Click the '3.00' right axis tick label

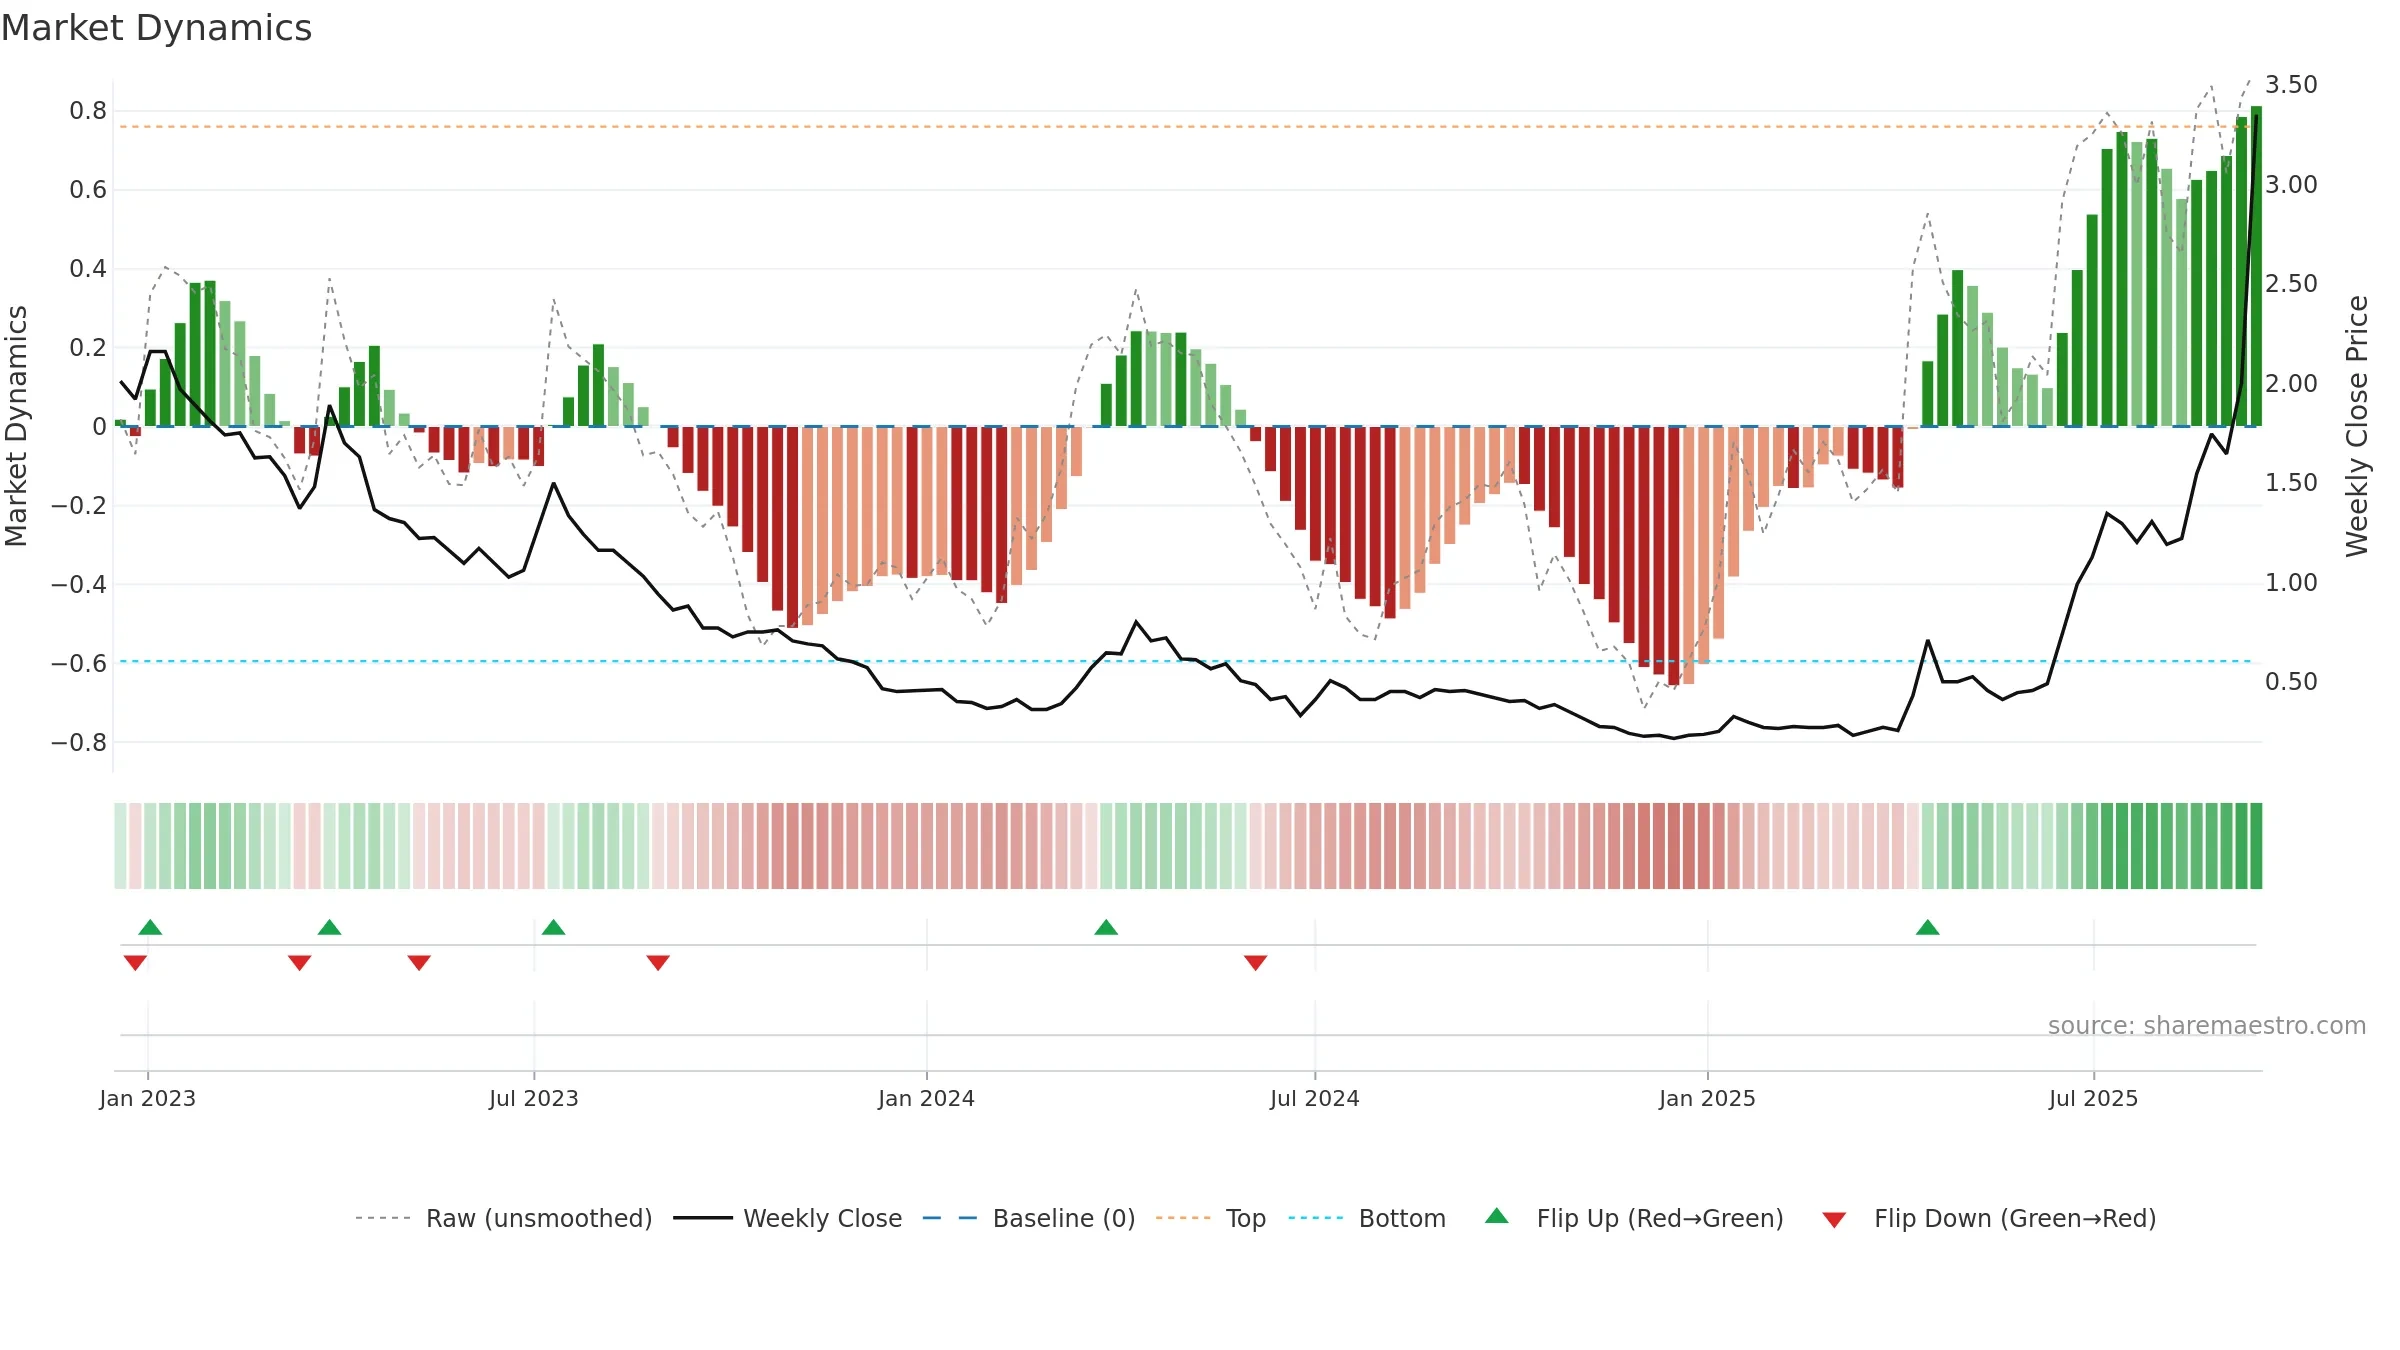tap(2291, 185)
